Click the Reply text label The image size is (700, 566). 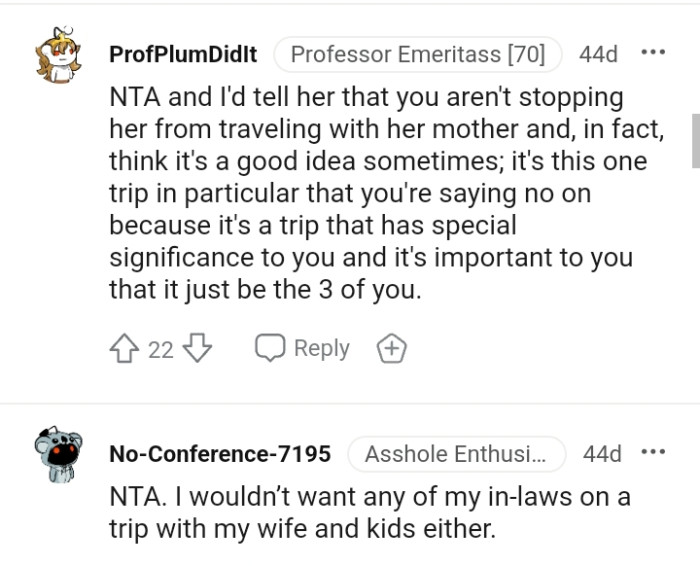tap(321, 348)
